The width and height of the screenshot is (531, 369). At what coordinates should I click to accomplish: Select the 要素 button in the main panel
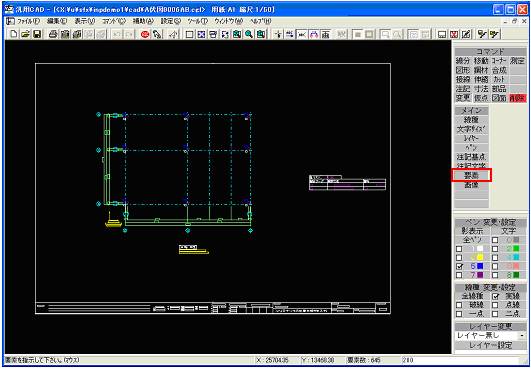[471, 175]
